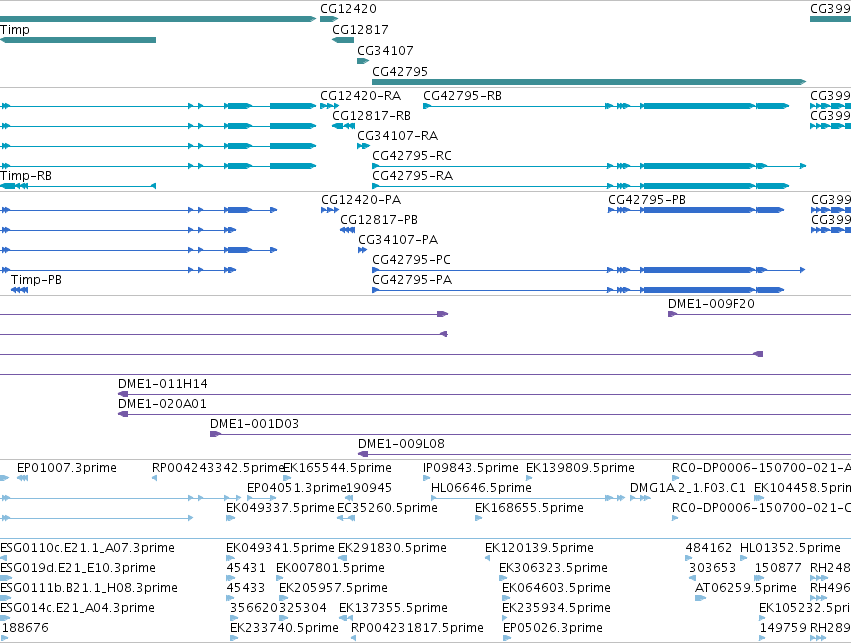Select feature label 188676
The image size is (851, 643).
(26, 628)
